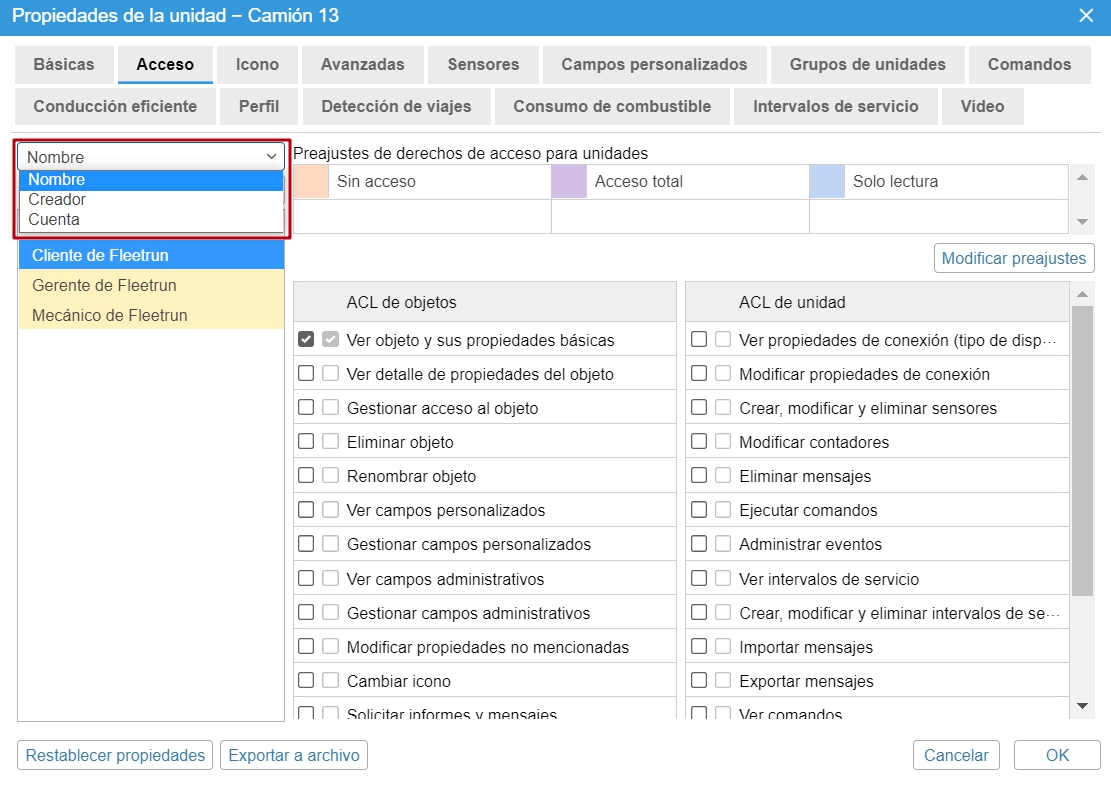Open the Intervalos de servicio tab

835,106
